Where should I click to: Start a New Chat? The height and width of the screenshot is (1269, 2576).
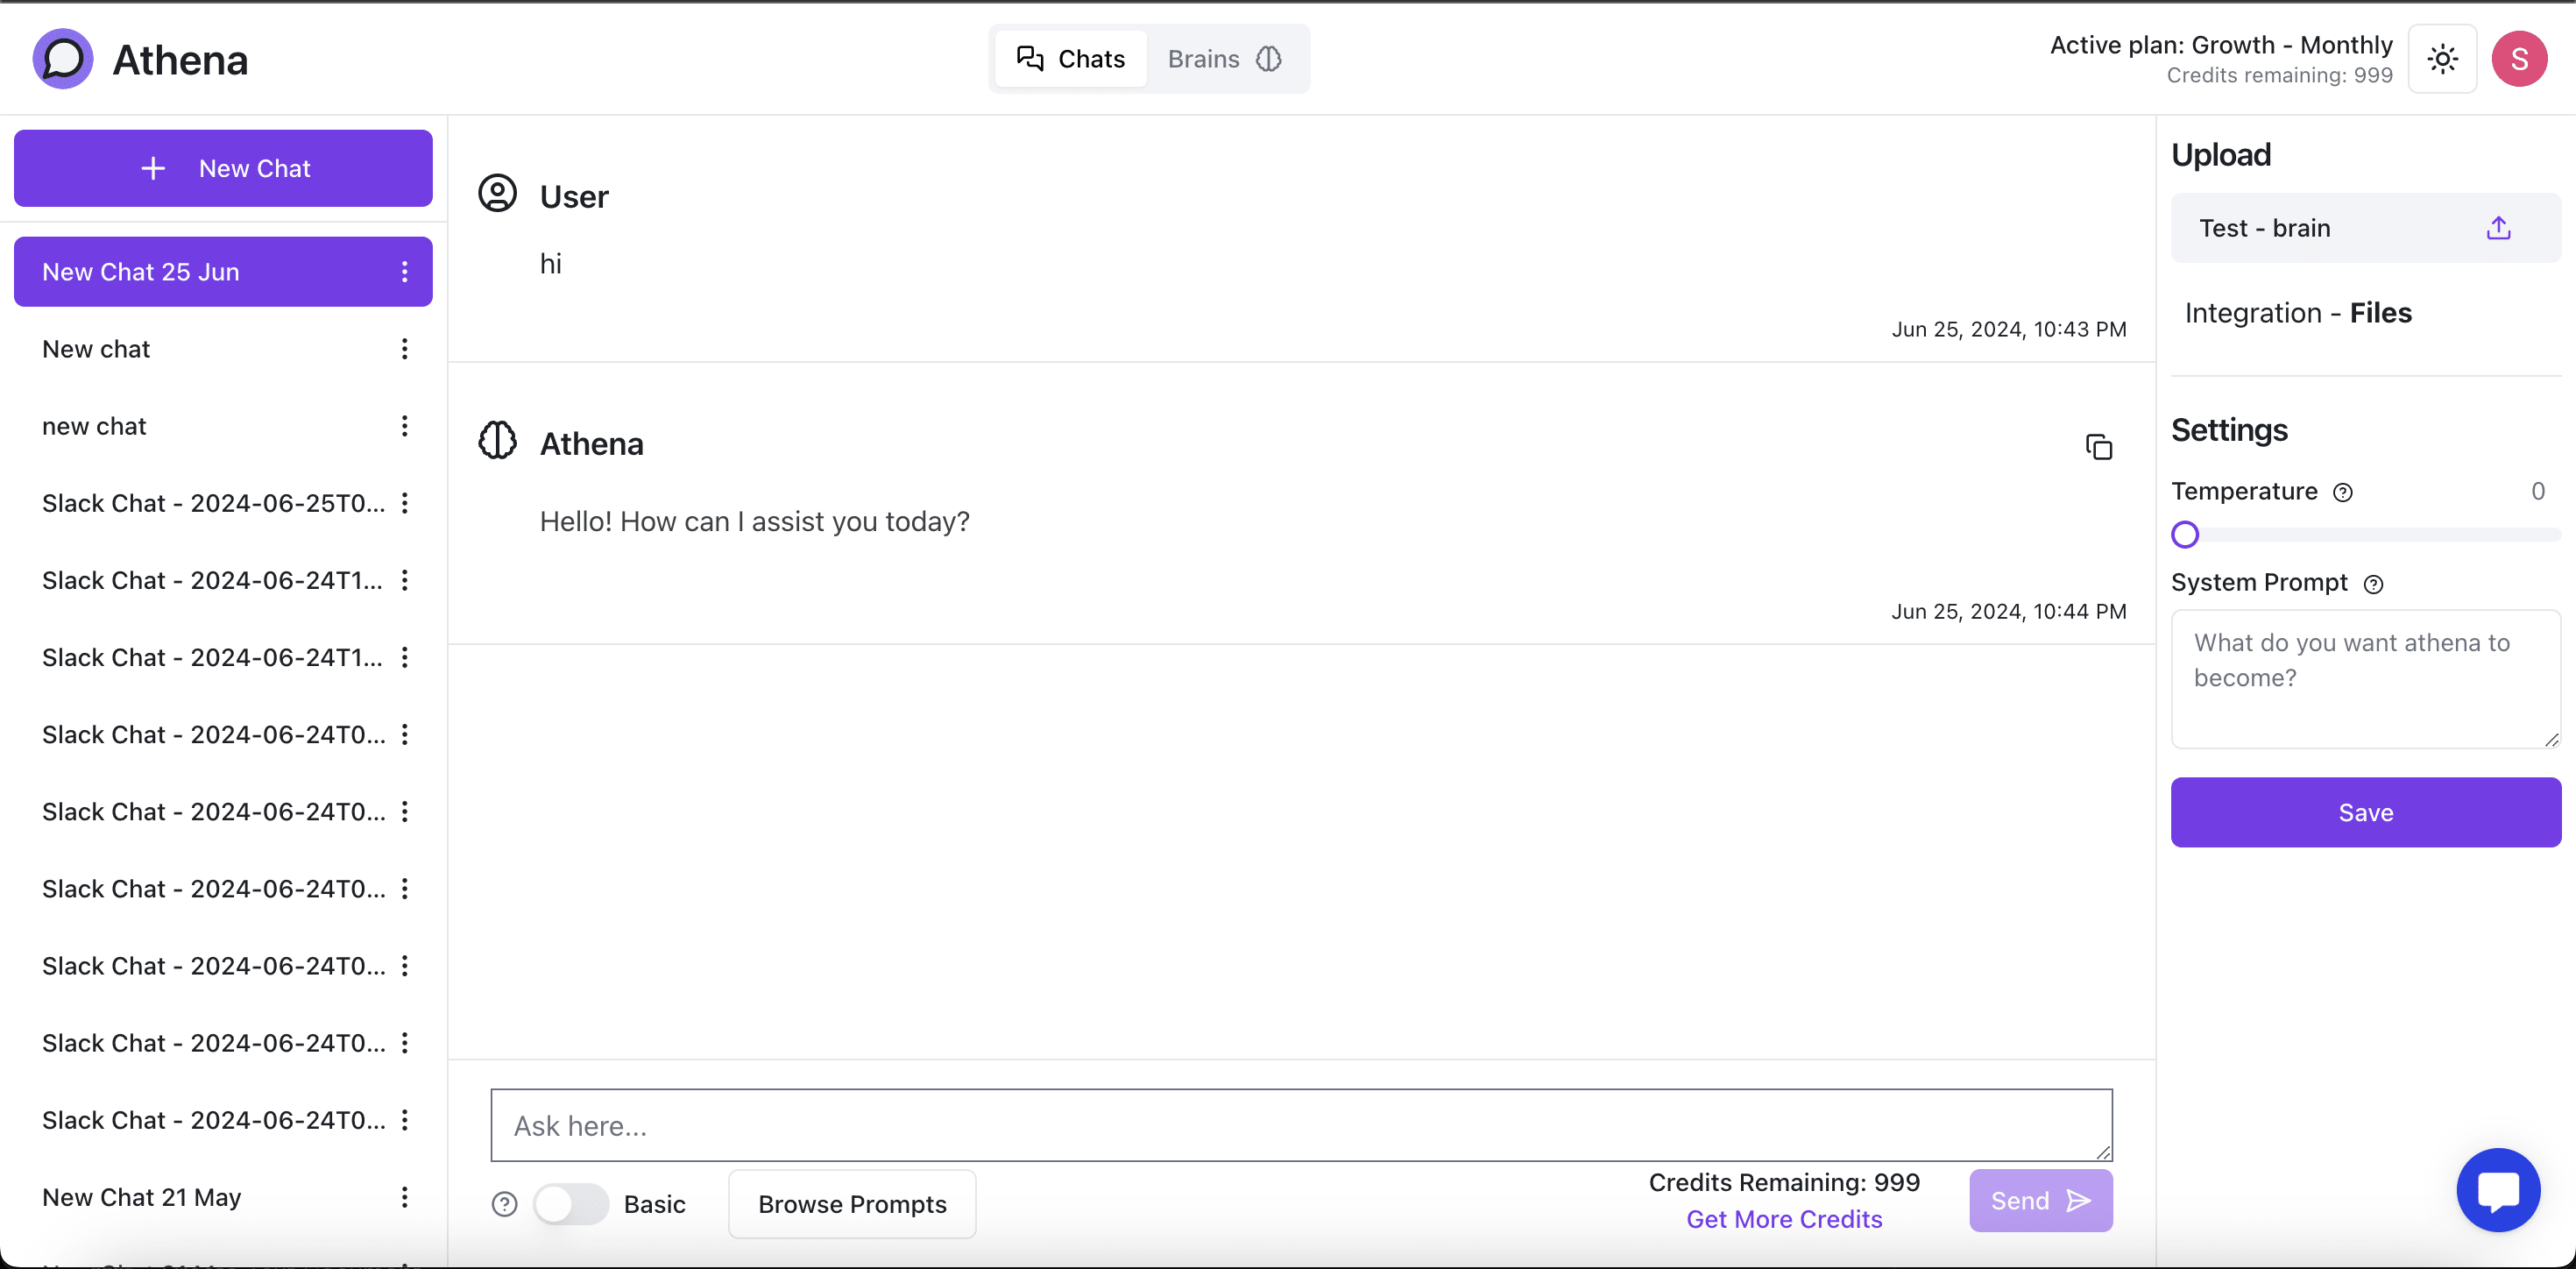click(x=223, y=168)
